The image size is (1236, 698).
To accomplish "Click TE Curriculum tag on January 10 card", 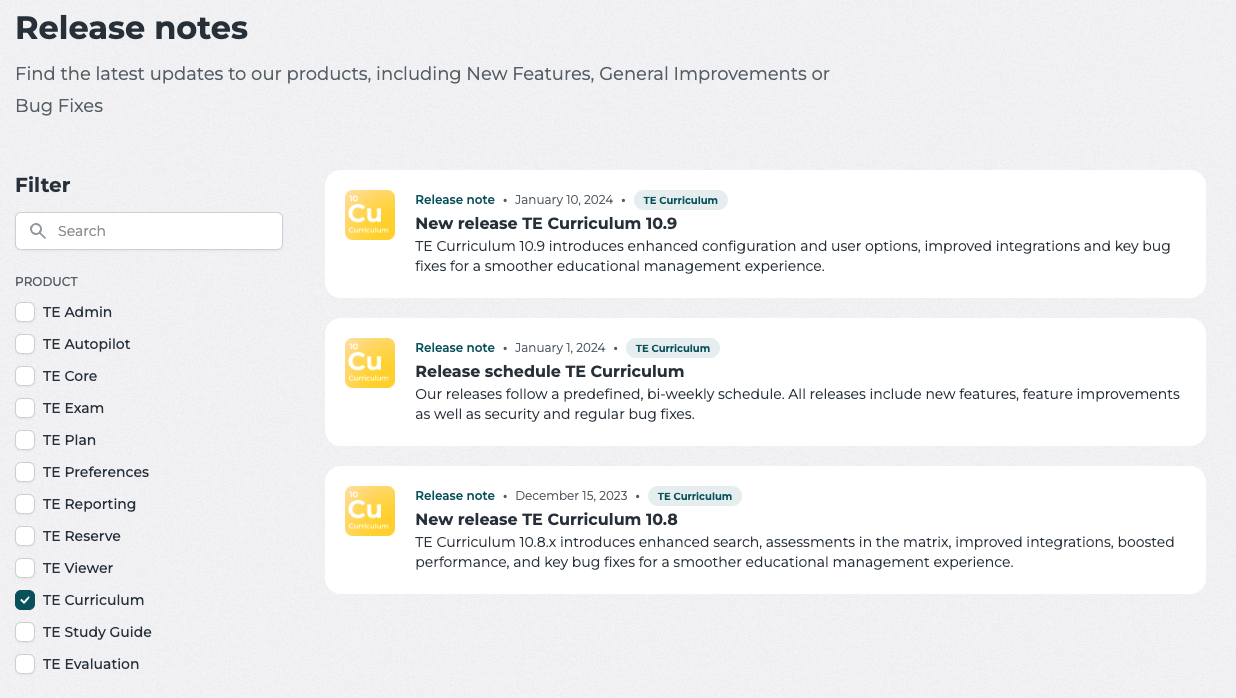I will [x=680, y=200].
